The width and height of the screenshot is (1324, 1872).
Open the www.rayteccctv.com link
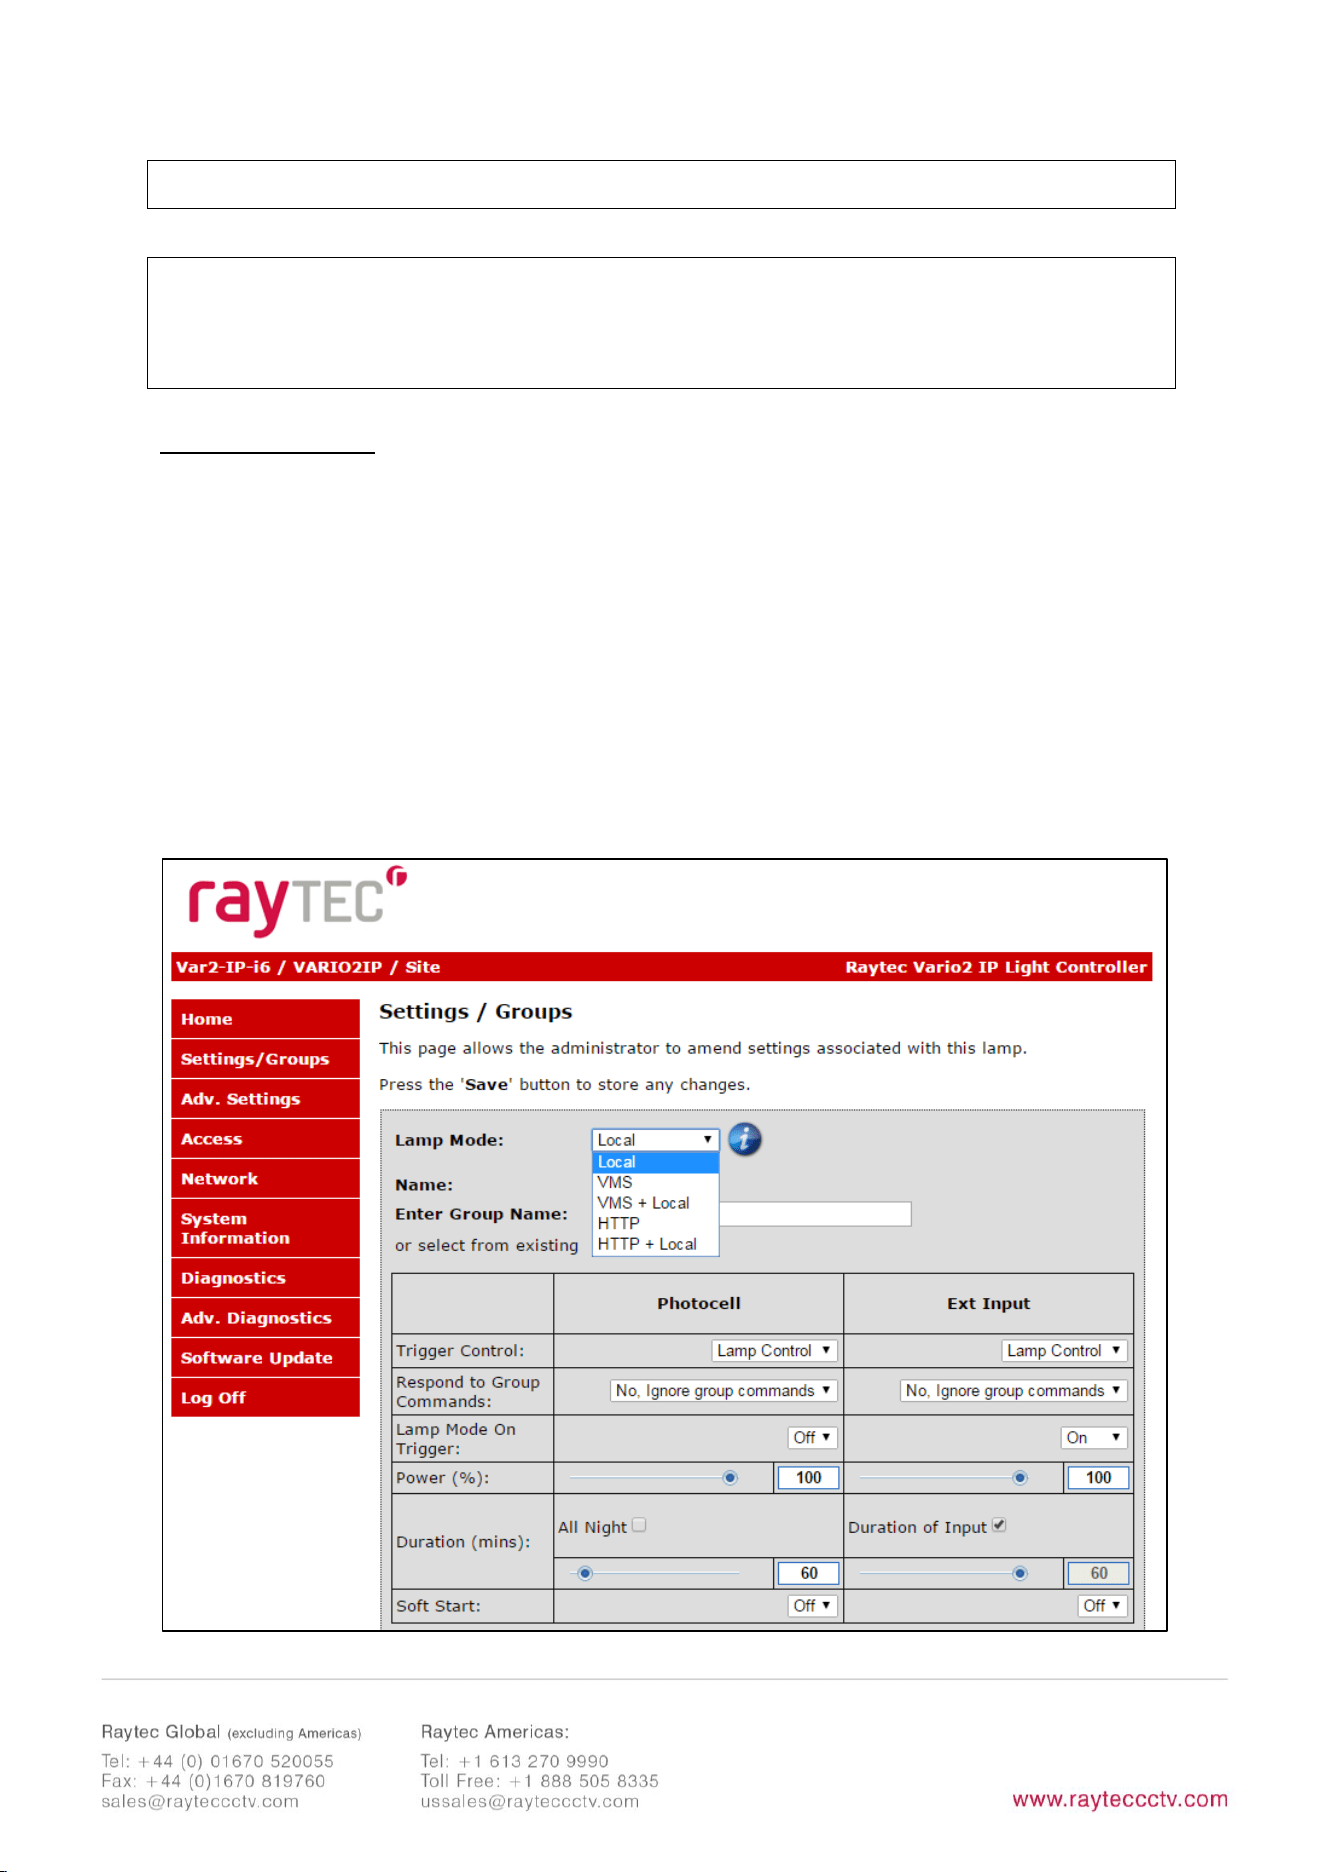1120,1800
